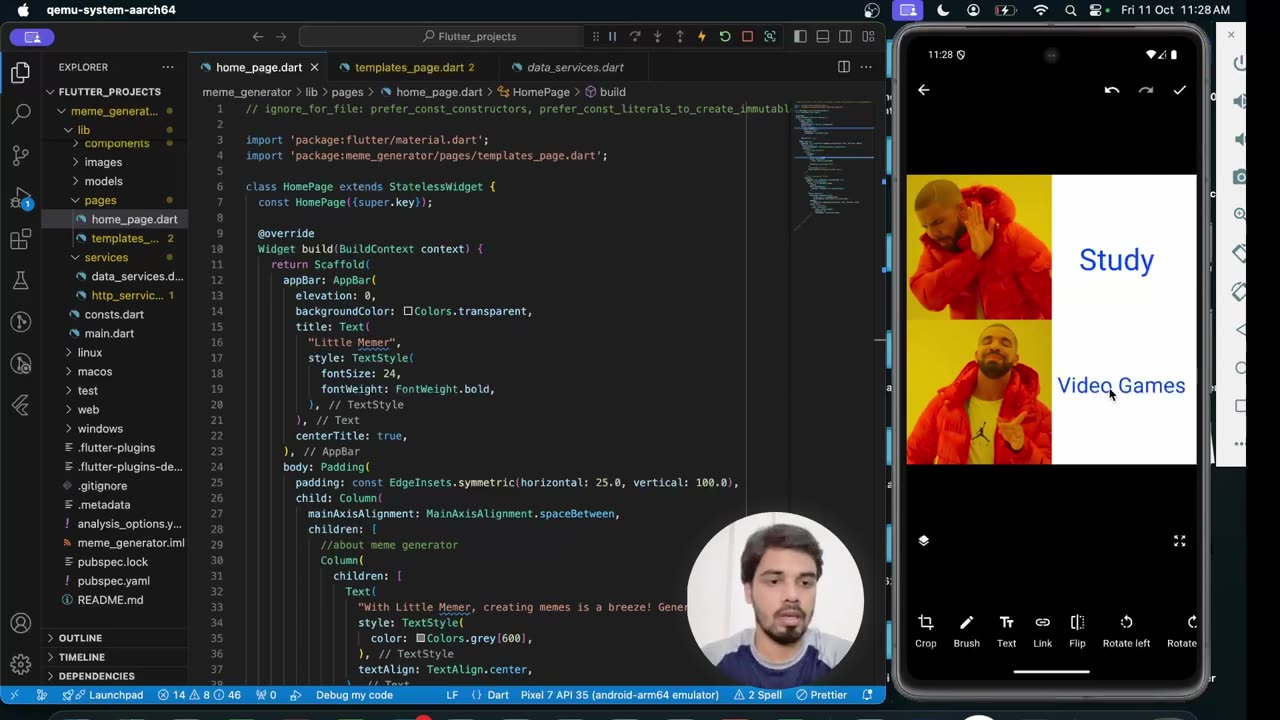Go back using editor navigation arrow
Viewport: 1280px width, 720px height.
258,36
